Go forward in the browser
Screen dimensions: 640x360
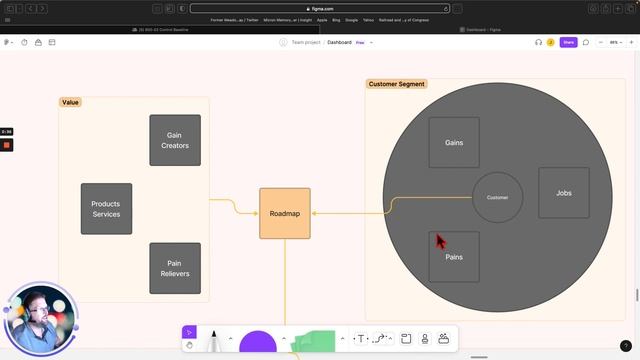point(42,9)
